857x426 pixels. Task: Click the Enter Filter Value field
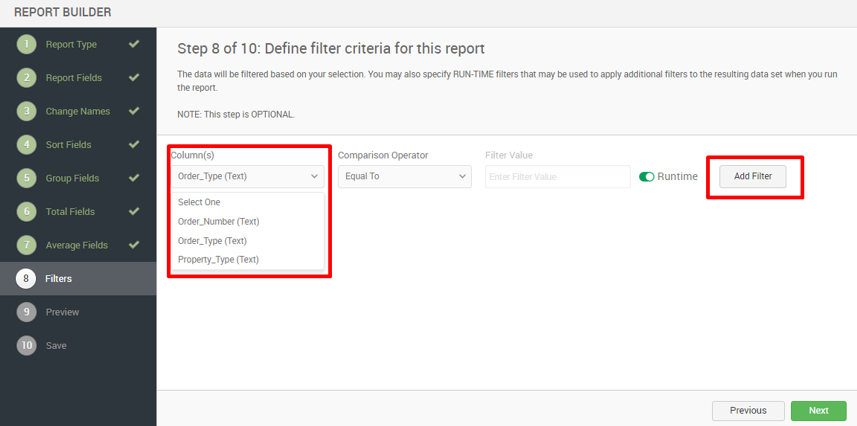558,177
